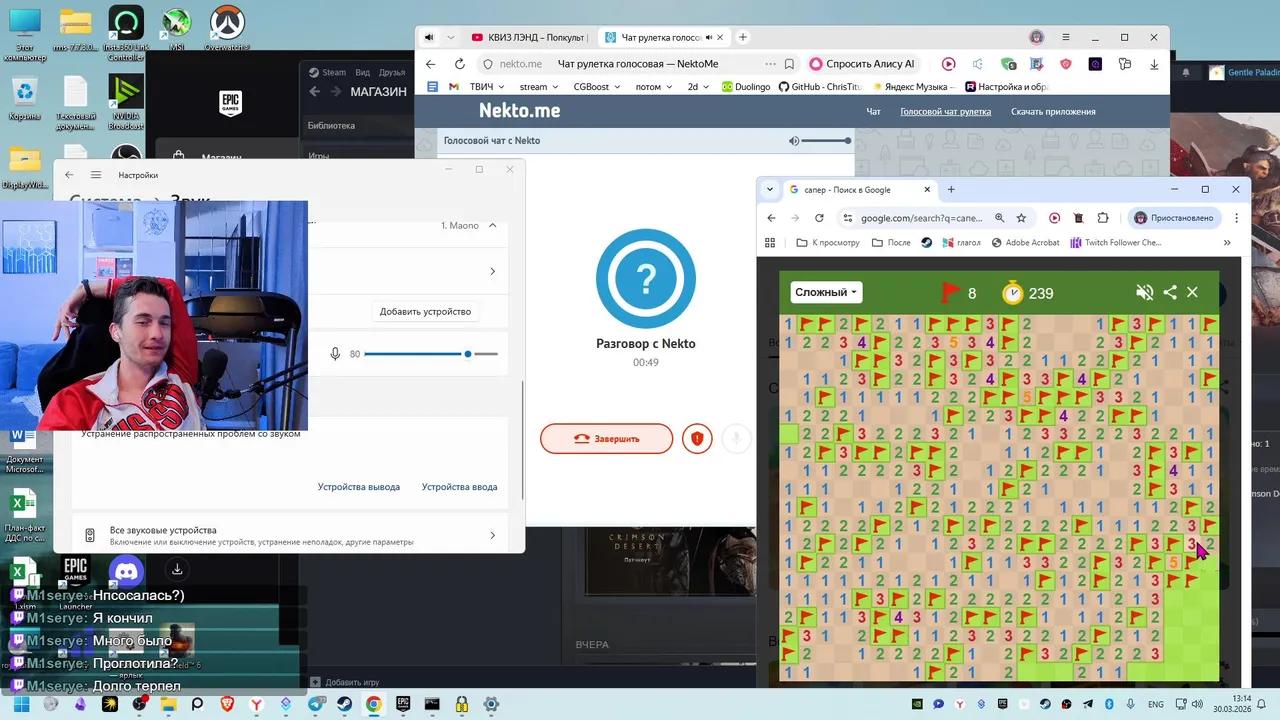
Task: Reload the Nekto.me page
Action: [460, 64]
